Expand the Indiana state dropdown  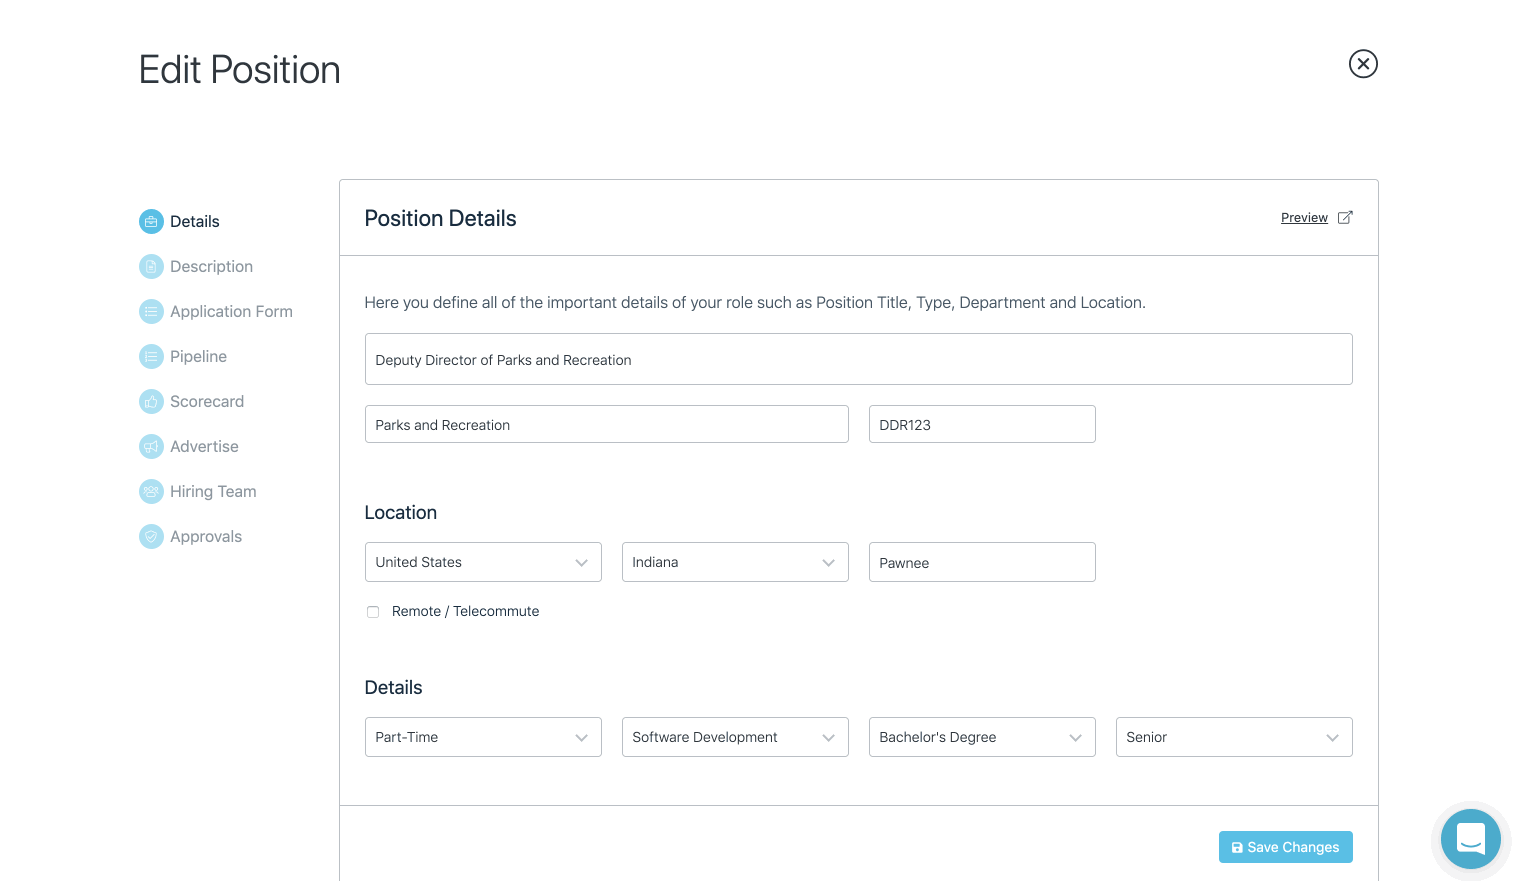pos(735,562)
